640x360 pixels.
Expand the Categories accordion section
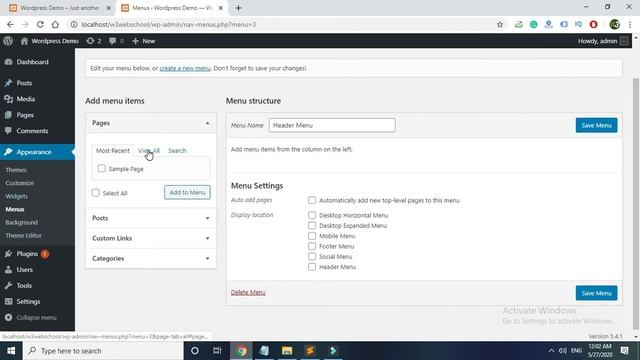tap(151, 258)
